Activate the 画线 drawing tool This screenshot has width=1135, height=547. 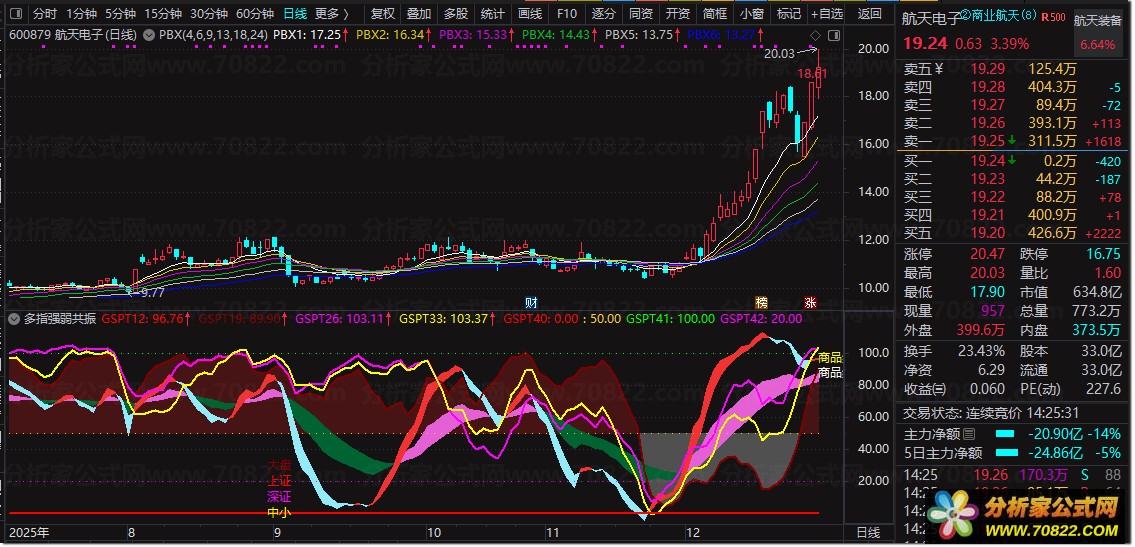(529, 13)
